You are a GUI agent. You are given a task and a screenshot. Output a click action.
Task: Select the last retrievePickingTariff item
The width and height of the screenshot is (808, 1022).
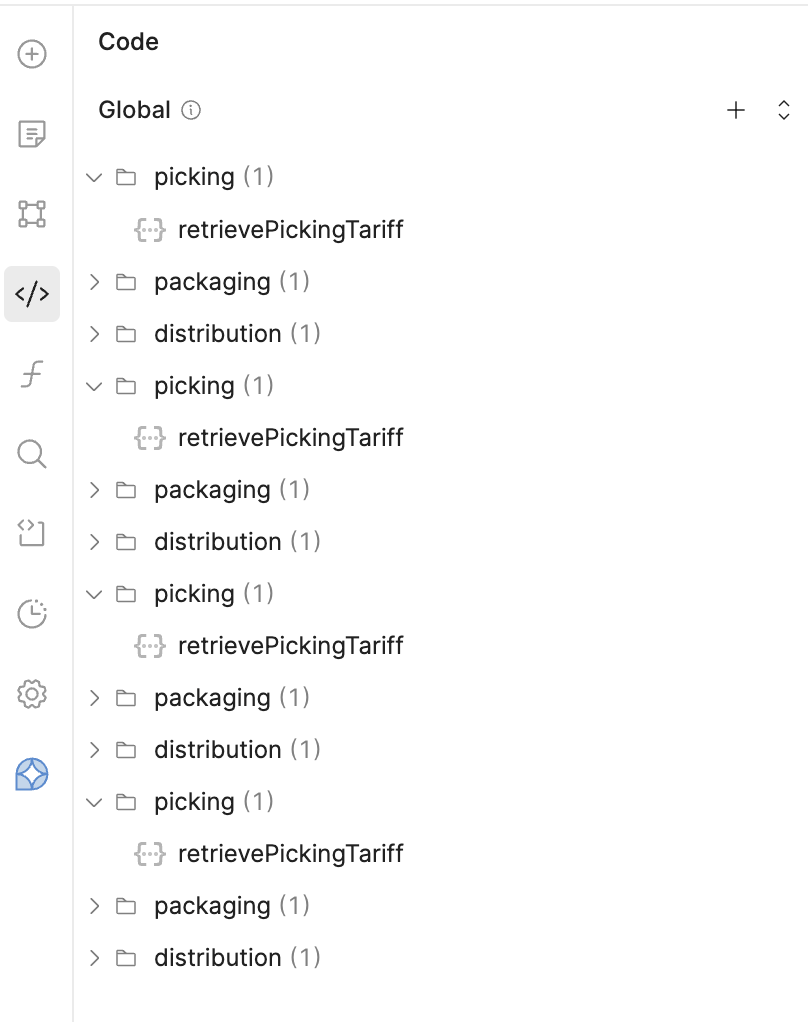(290, 854)
